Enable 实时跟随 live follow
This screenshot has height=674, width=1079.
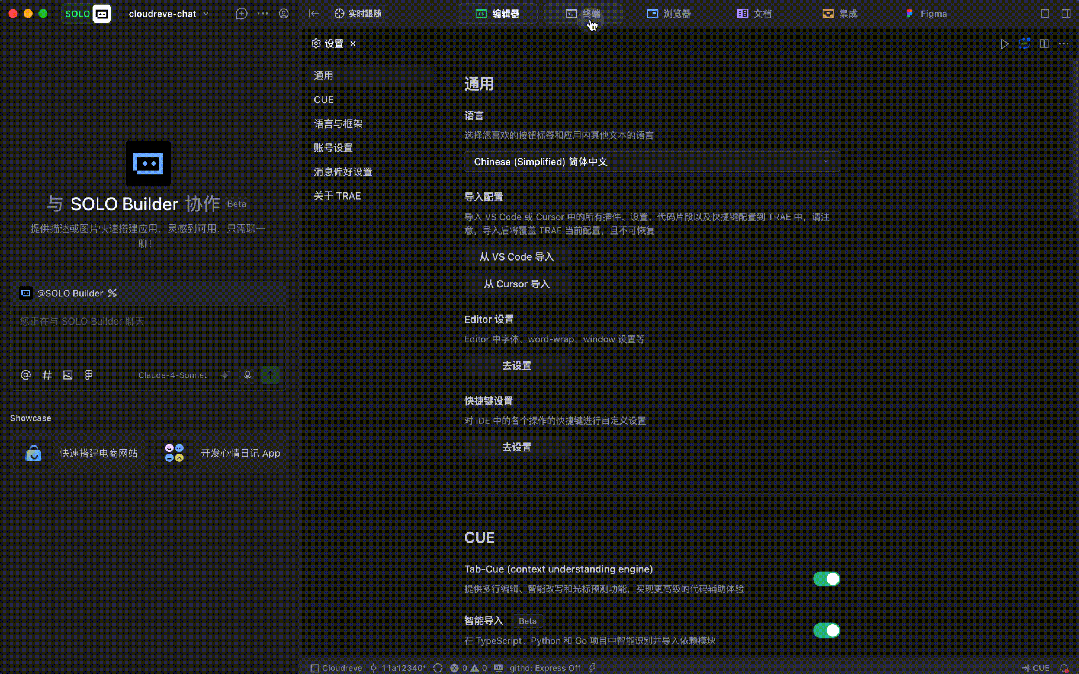(357, 14)
